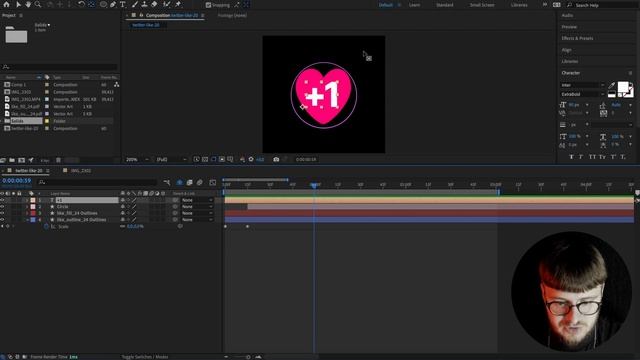Toggle visibility eye of the +1 text layer

[2, 200]
